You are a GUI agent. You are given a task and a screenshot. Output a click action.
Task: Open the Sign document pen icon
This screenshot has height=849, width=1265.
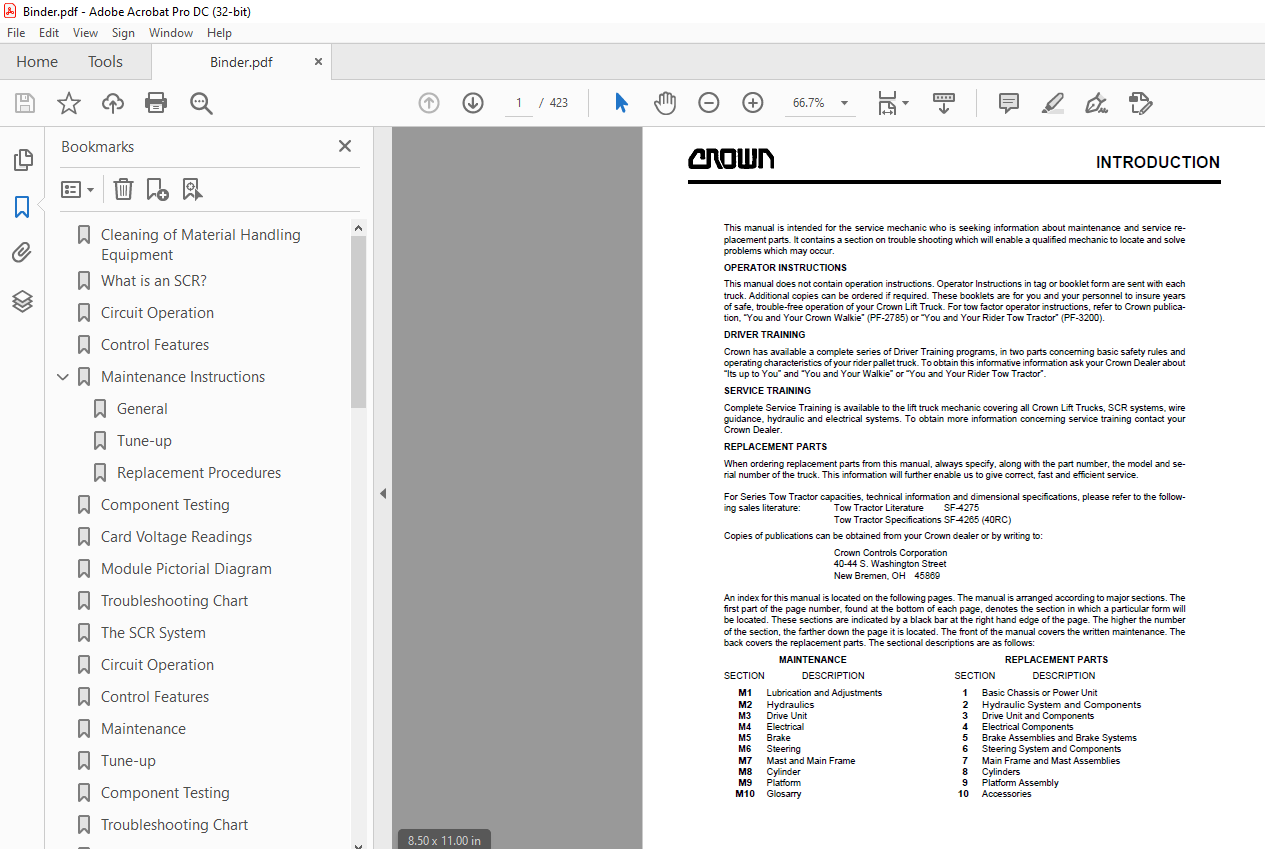(1096, 103)
